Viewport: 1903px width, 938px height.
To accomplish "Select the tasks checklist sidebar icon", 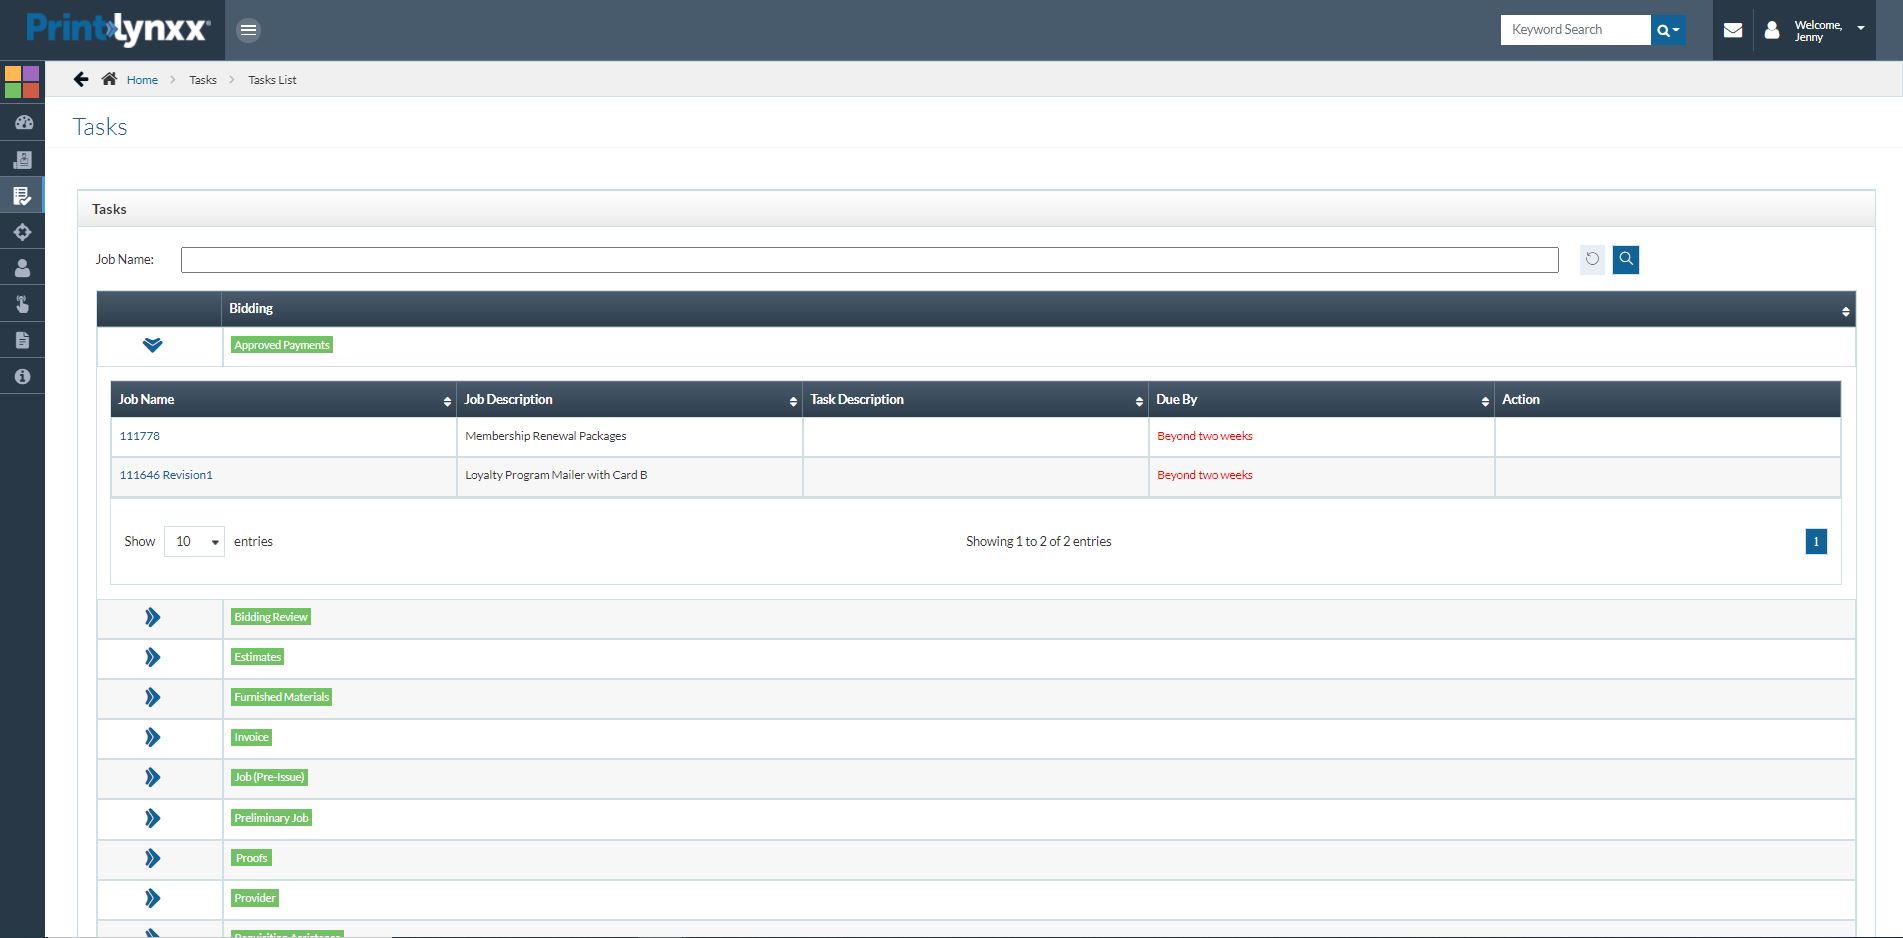I will [22, 196].
